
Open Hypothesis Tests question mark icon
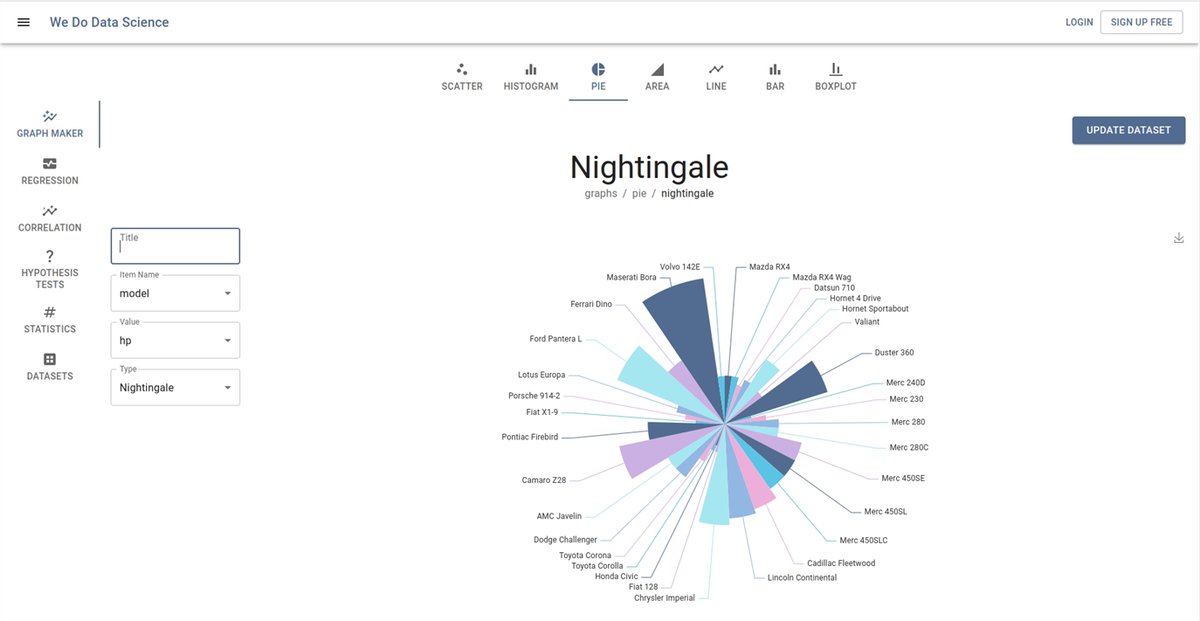[x=50, y=257]
